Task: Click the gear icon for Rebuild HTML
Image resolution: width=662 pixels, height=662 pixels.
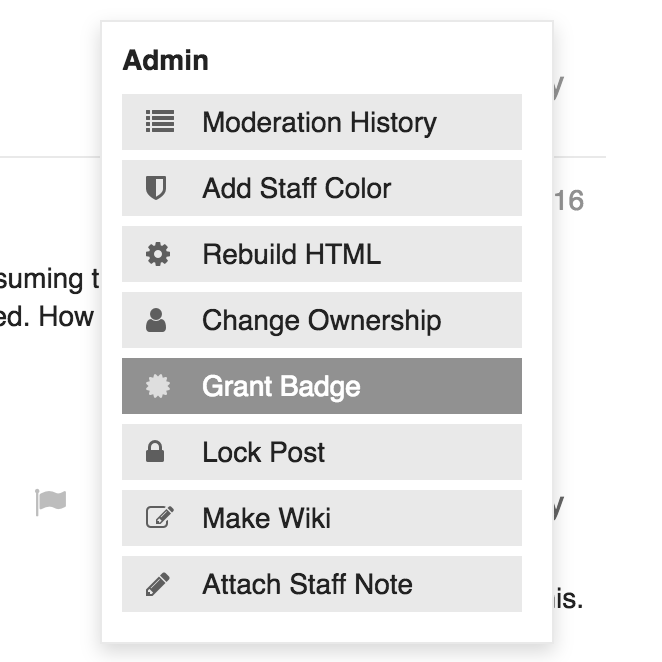Action: [x=158, y=254]
